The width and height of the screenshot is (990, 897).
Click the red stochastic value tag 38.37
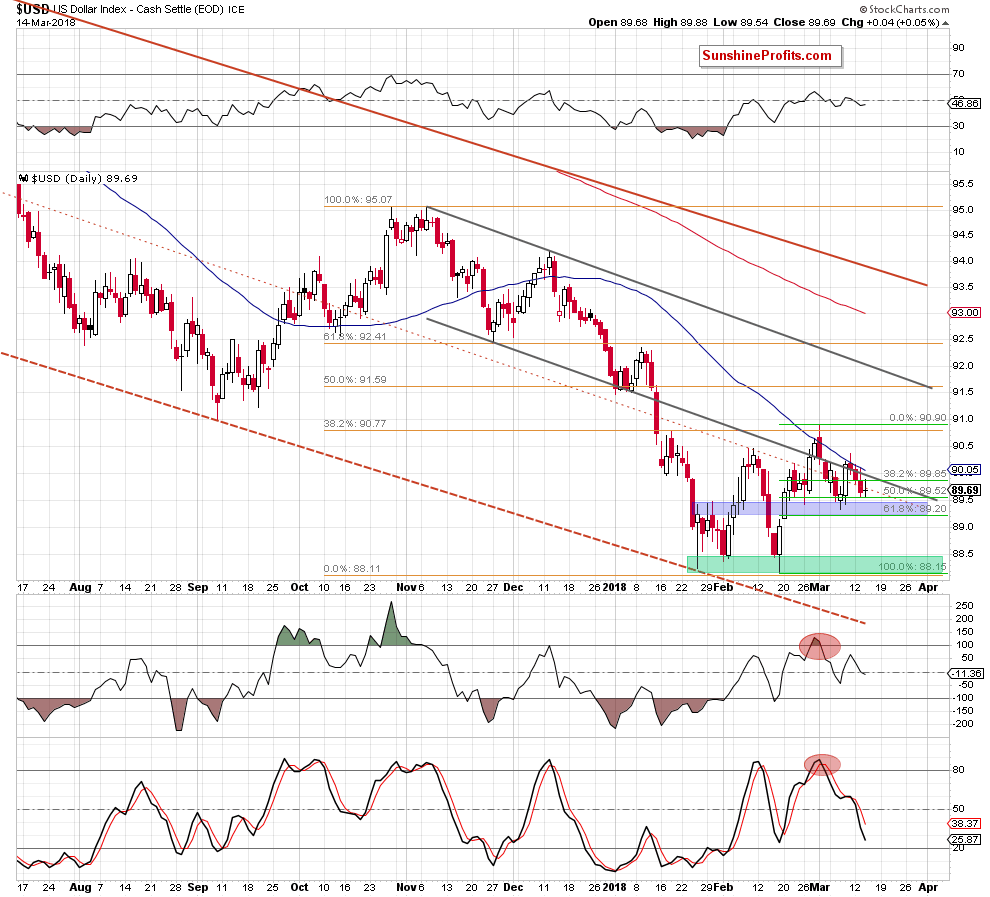[965, 823]
